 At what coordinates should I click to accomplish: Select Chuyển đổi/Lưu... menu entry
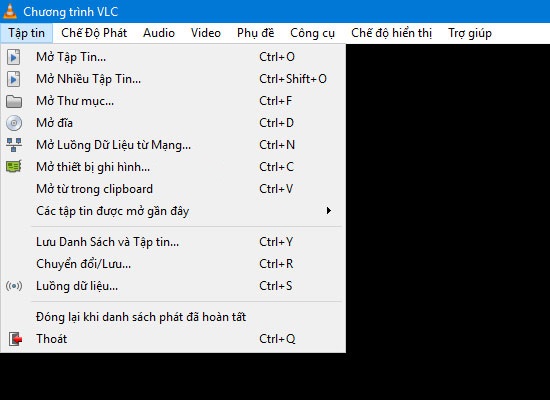click(x=173, y=264)
